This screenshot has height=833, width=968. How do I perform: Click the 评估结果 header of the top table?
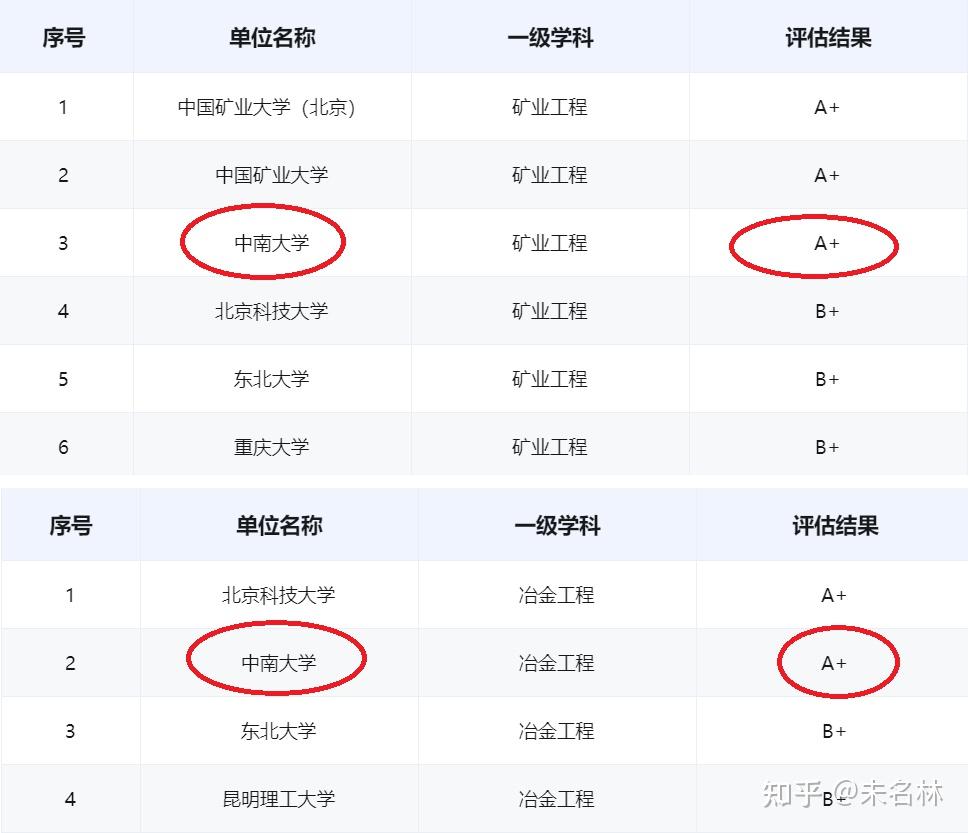click(828, 38)
